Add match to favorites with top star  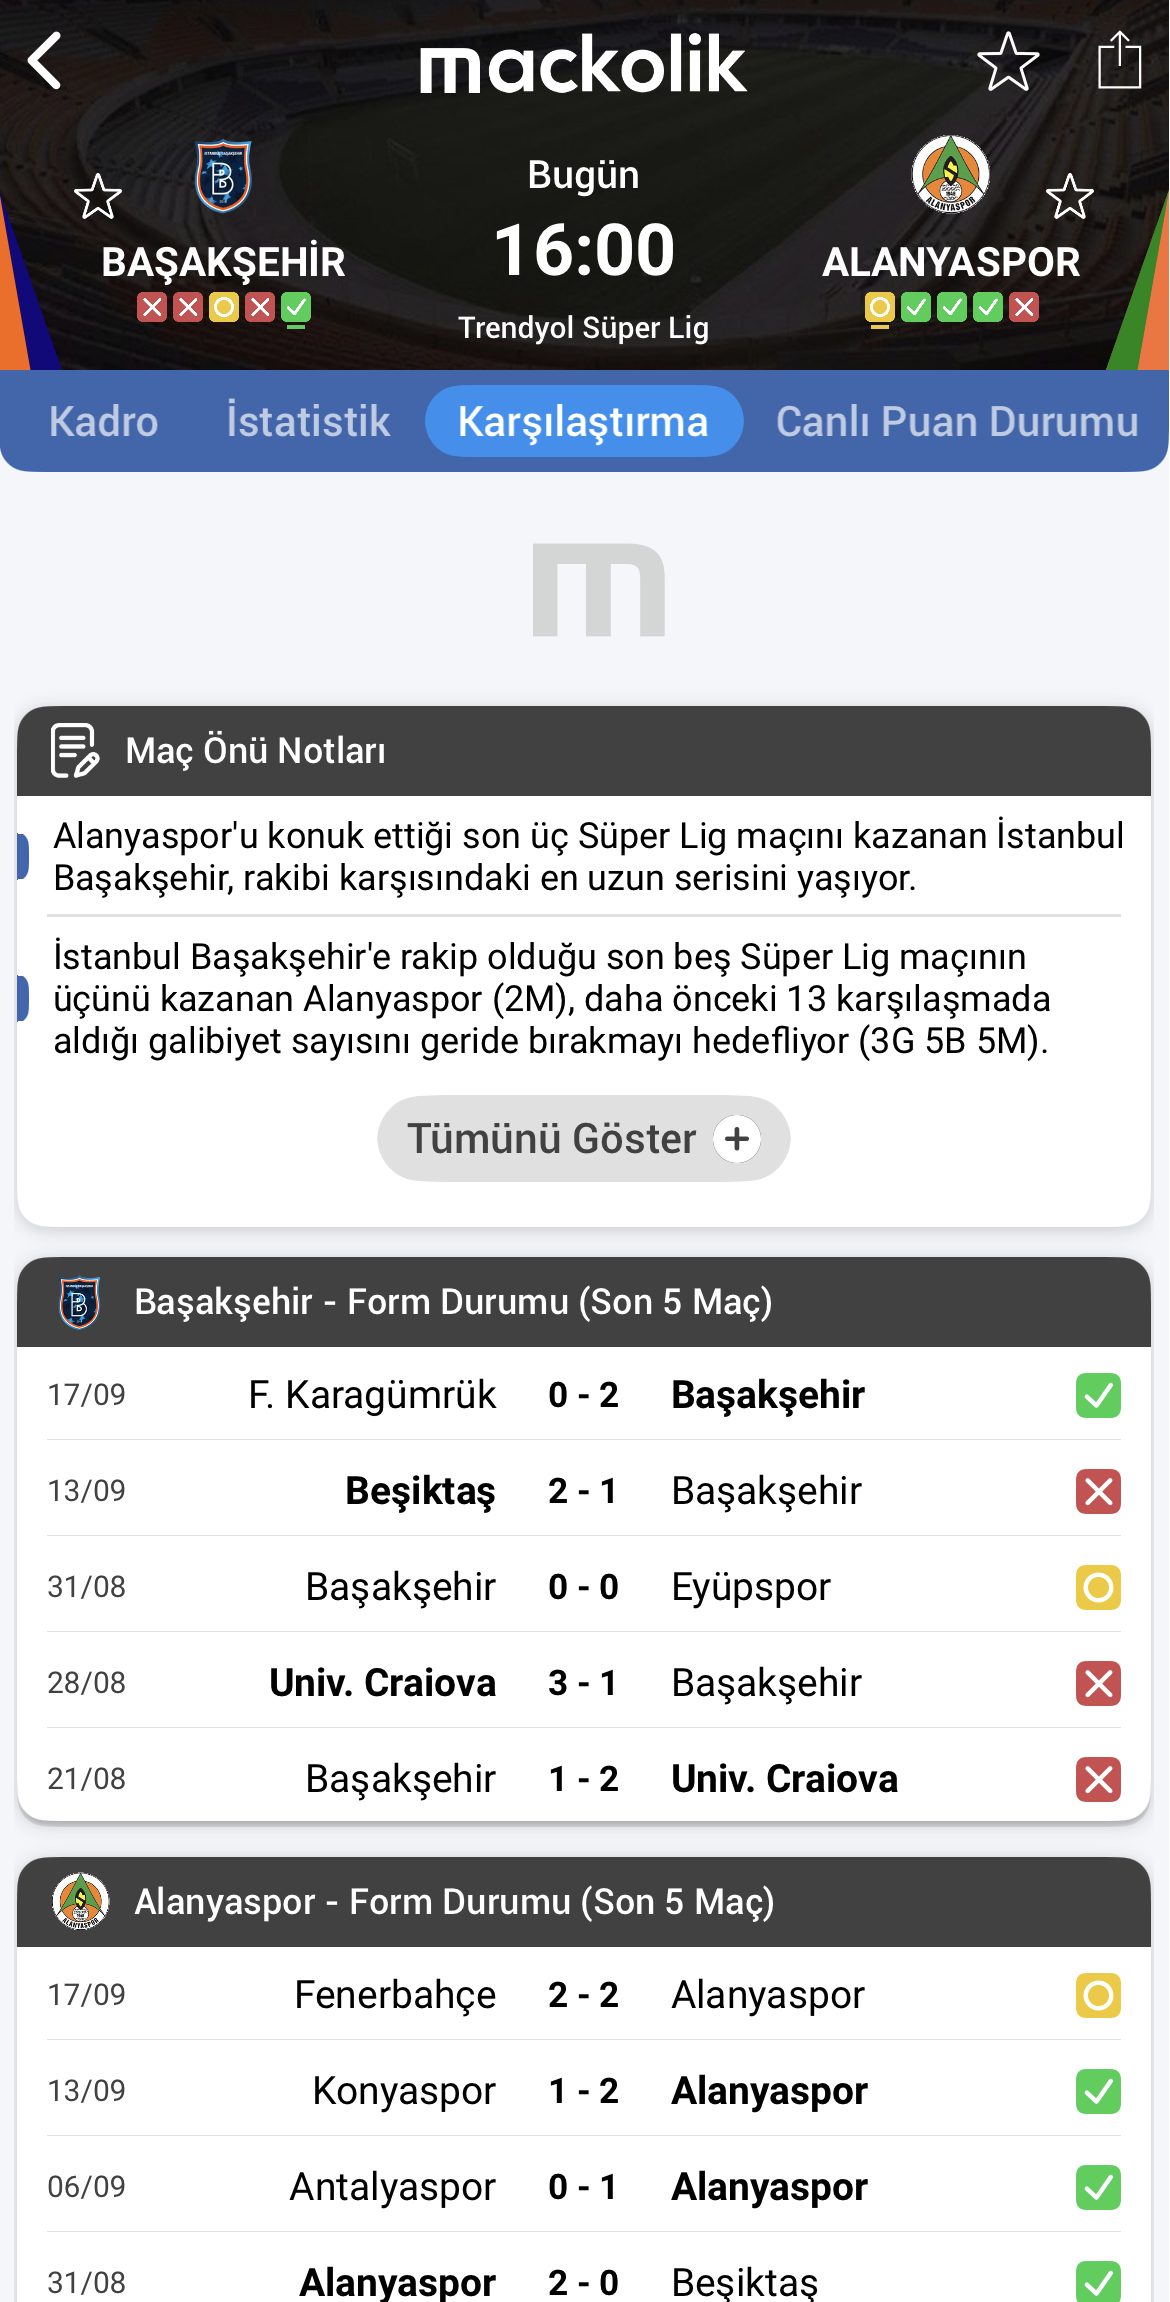tap(1008, 61)
